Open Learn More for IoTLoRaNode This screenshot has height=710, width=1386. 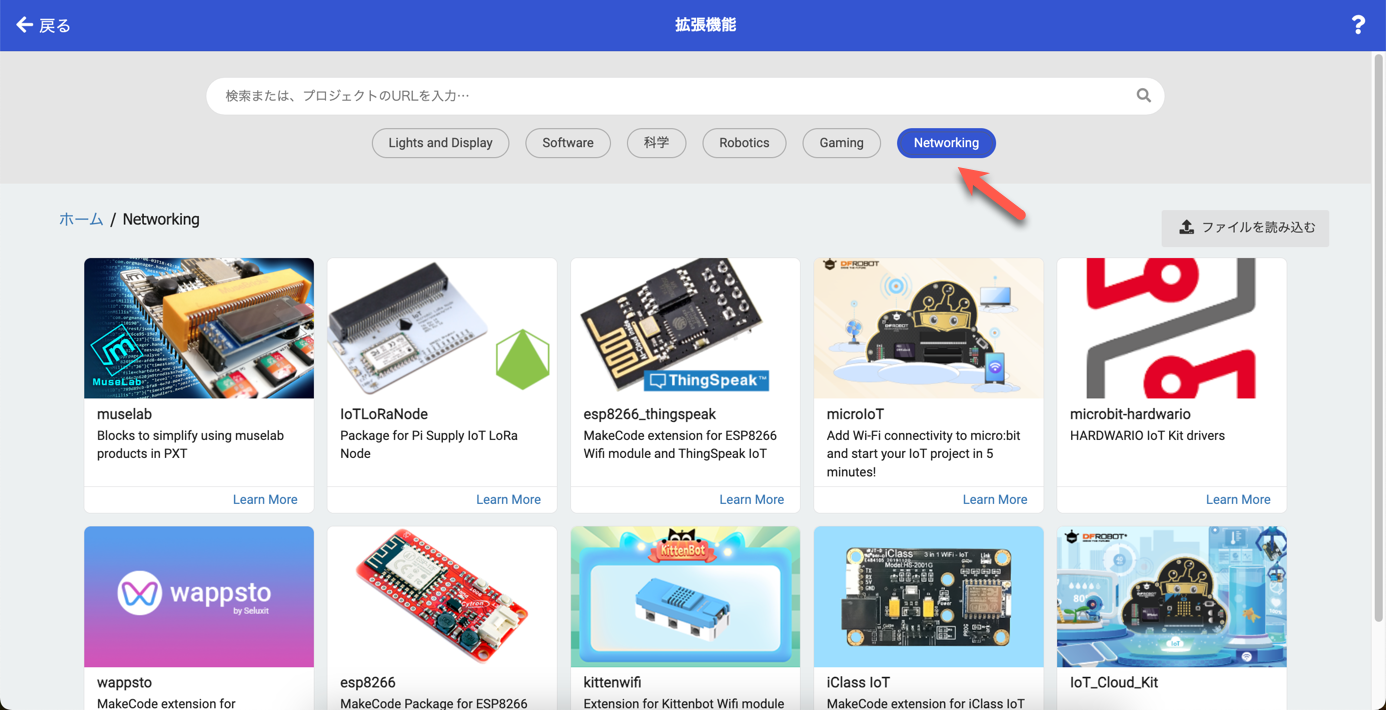coord(508,499)
